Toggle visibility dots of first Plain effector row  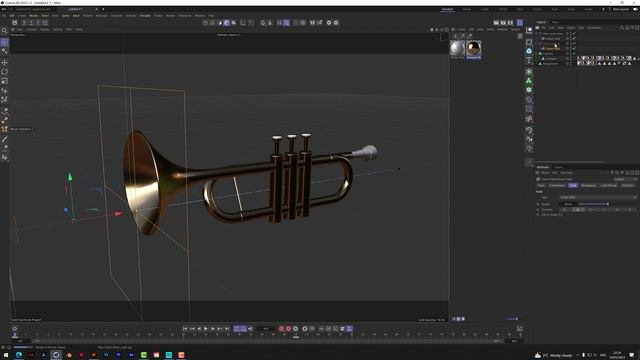[570, 33]
